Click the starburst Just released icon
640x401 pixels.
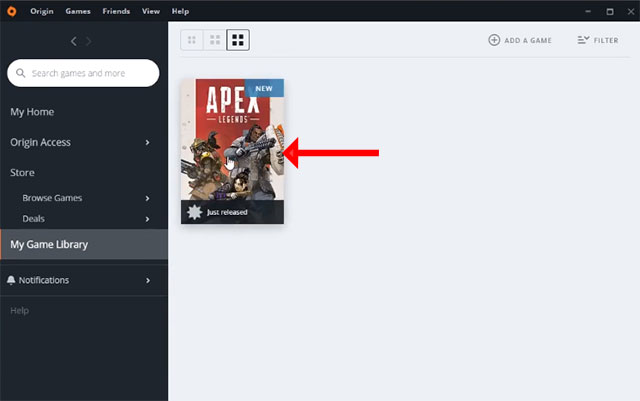194,212
